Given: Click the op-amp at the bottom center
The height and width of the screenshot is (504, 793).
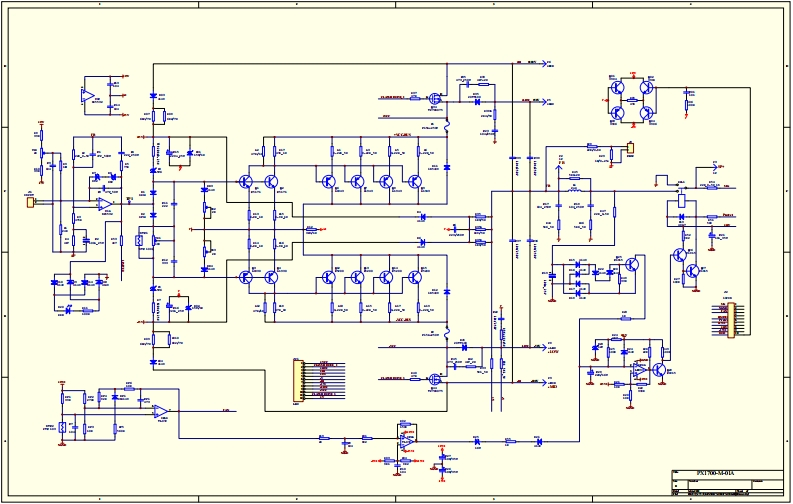Looking at the screenshot, I should (405, 438).
